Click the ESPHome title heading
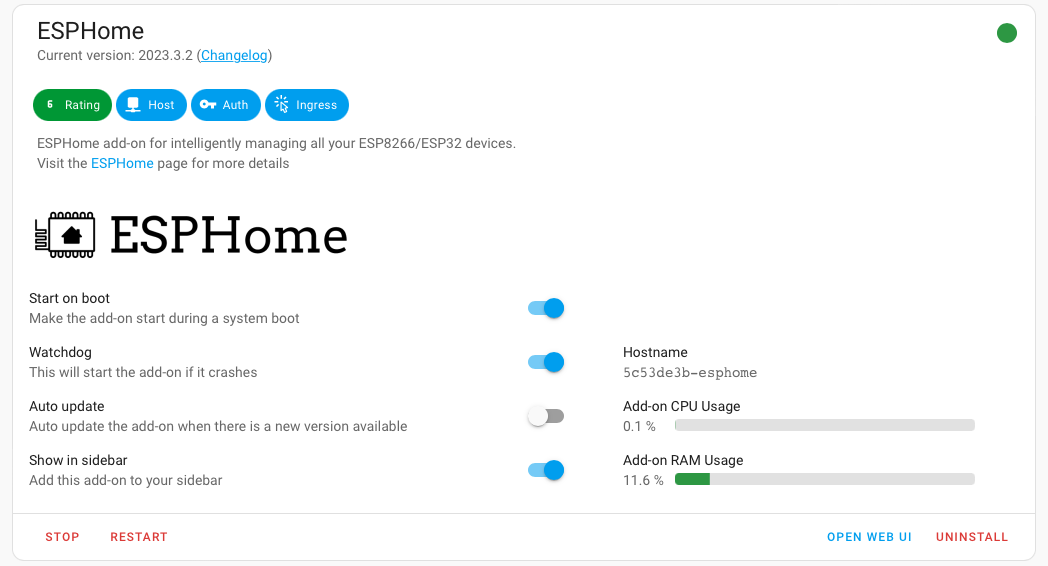This screenshot has width=1048, height=566. pos(90,31)
